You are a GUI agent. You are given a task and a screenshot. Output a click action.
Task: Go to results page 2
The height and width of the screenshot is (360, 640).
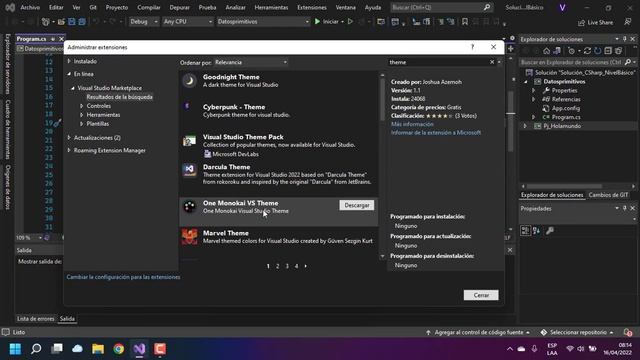point(278,266)
